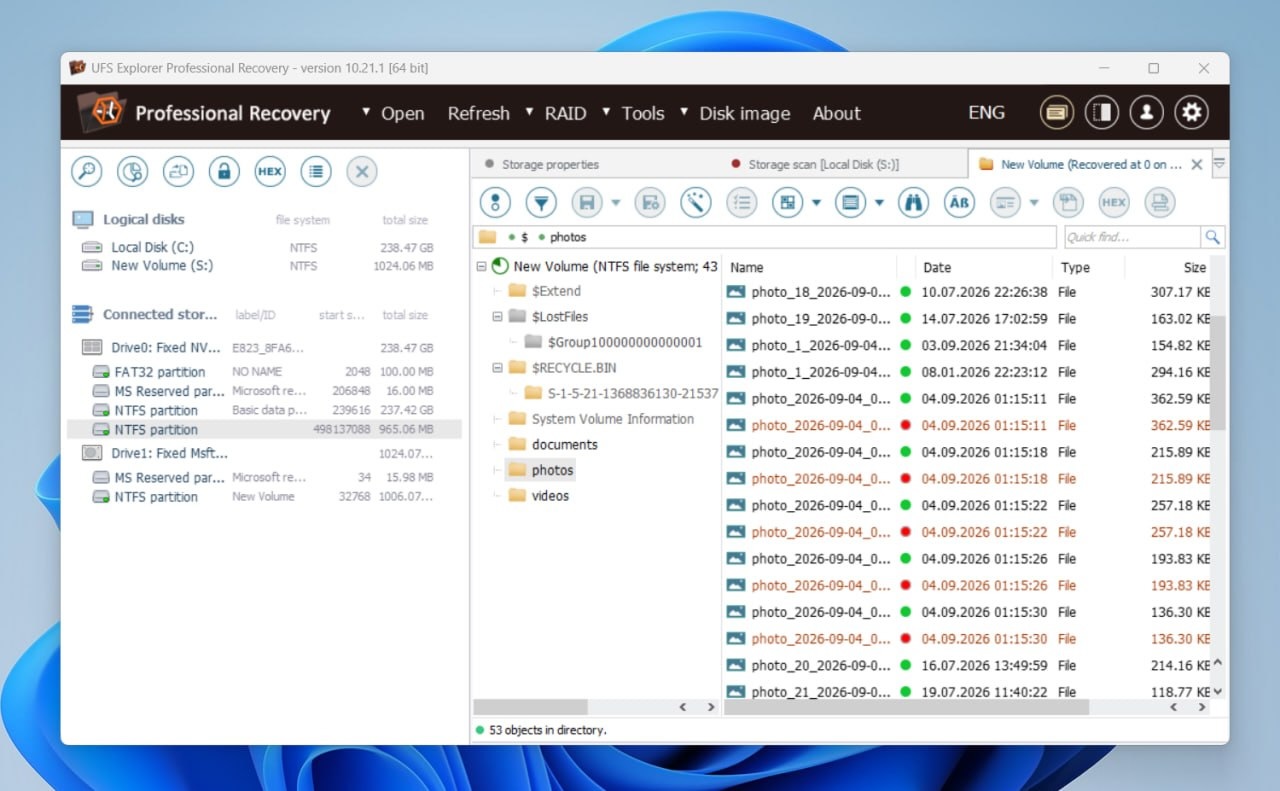Image resolution: width=1280 pixels, height=791 pixels.
Task: Click the binoculars find icon in file toolbar
Action: [x=913, y=203]
